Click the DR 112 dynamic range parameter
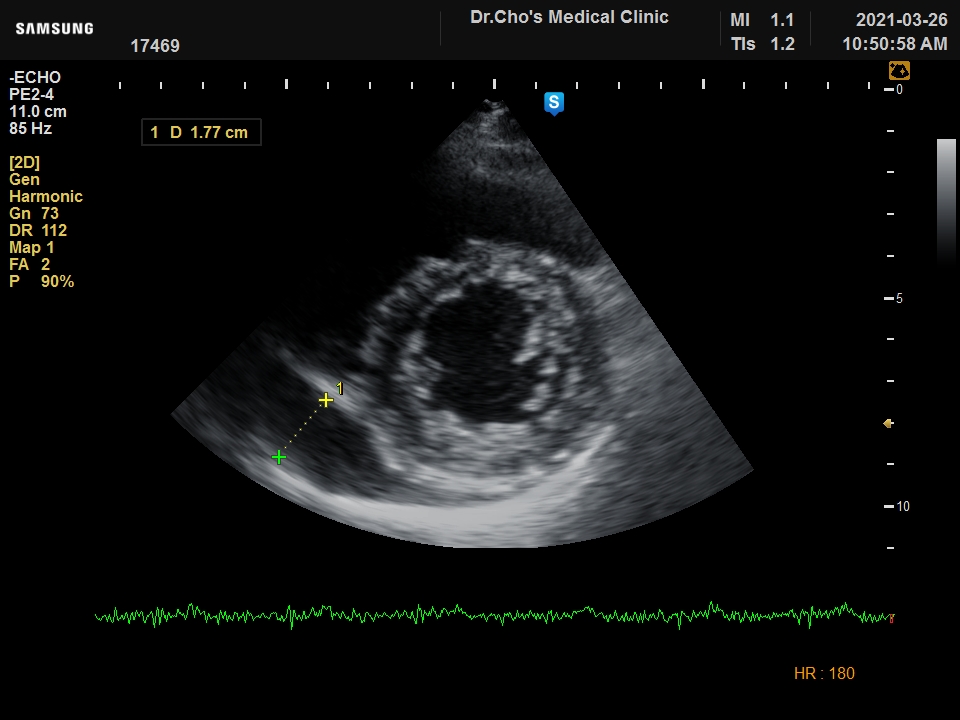The width and height of the screenshot is (960, 720). click(x=38, y=231)
